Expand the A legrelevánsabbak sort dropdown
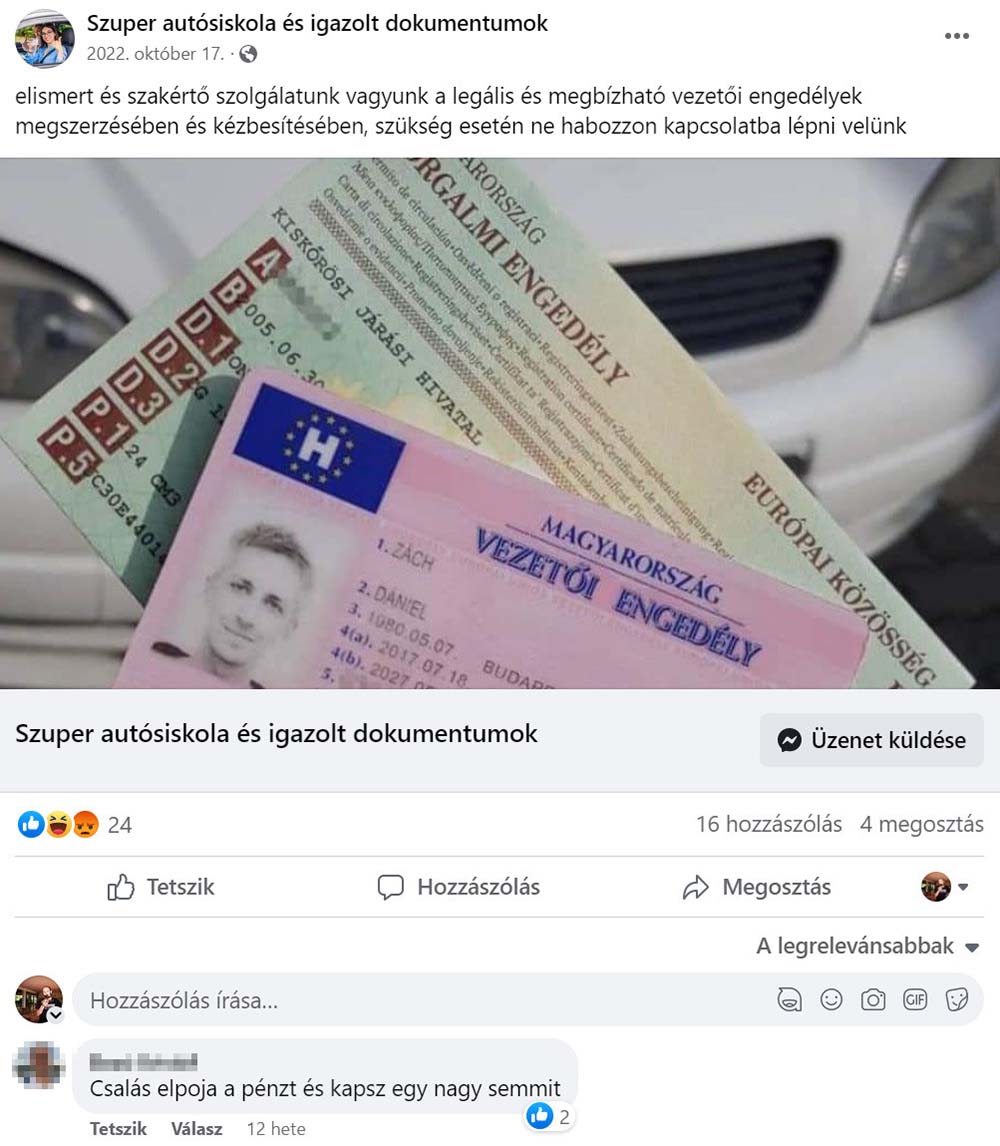This screenshot has width=1000, height=1146. tap(868, 946)
